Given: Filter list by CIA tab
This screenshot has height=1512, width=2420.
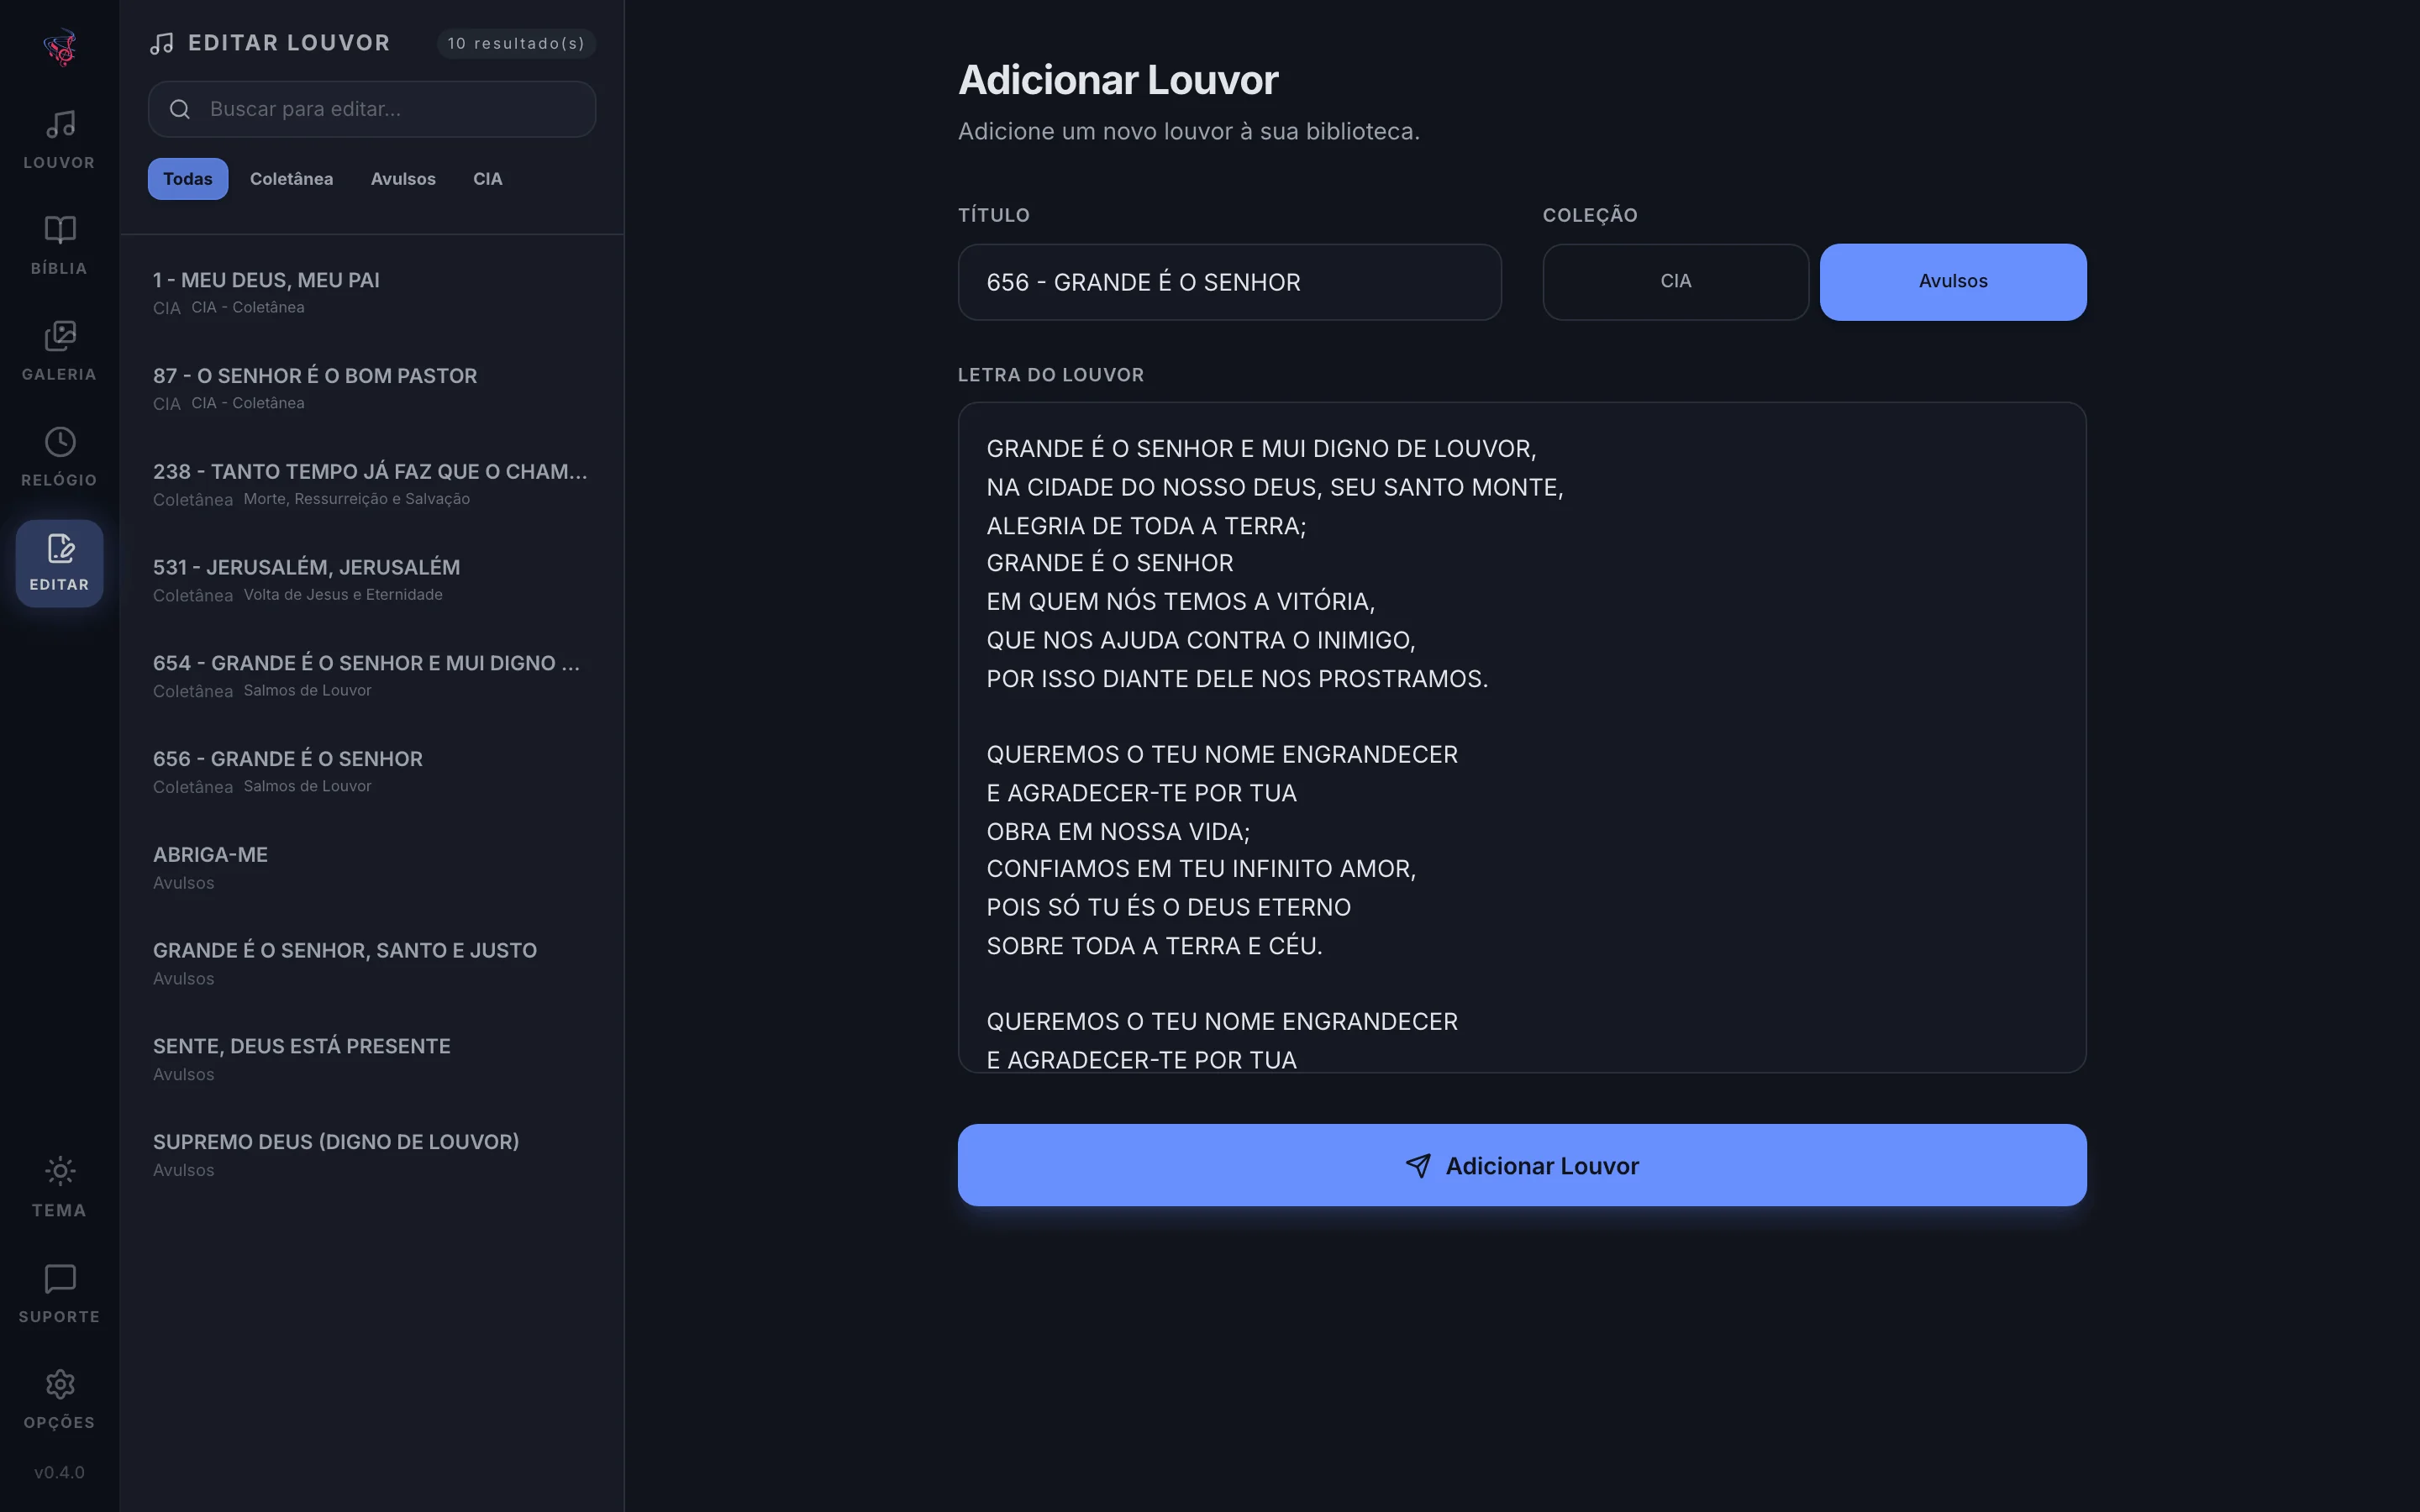Looking at the screenshot, I should [487, 179].
